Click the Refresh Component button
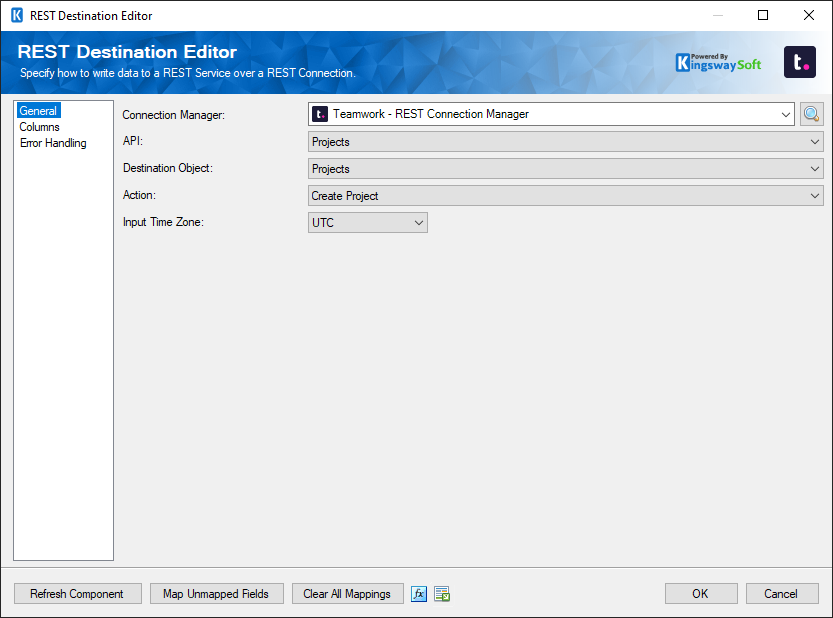Image resolution: width=833 pixels, height=618 pixels. pyautogui.click(x=78, y=594)
